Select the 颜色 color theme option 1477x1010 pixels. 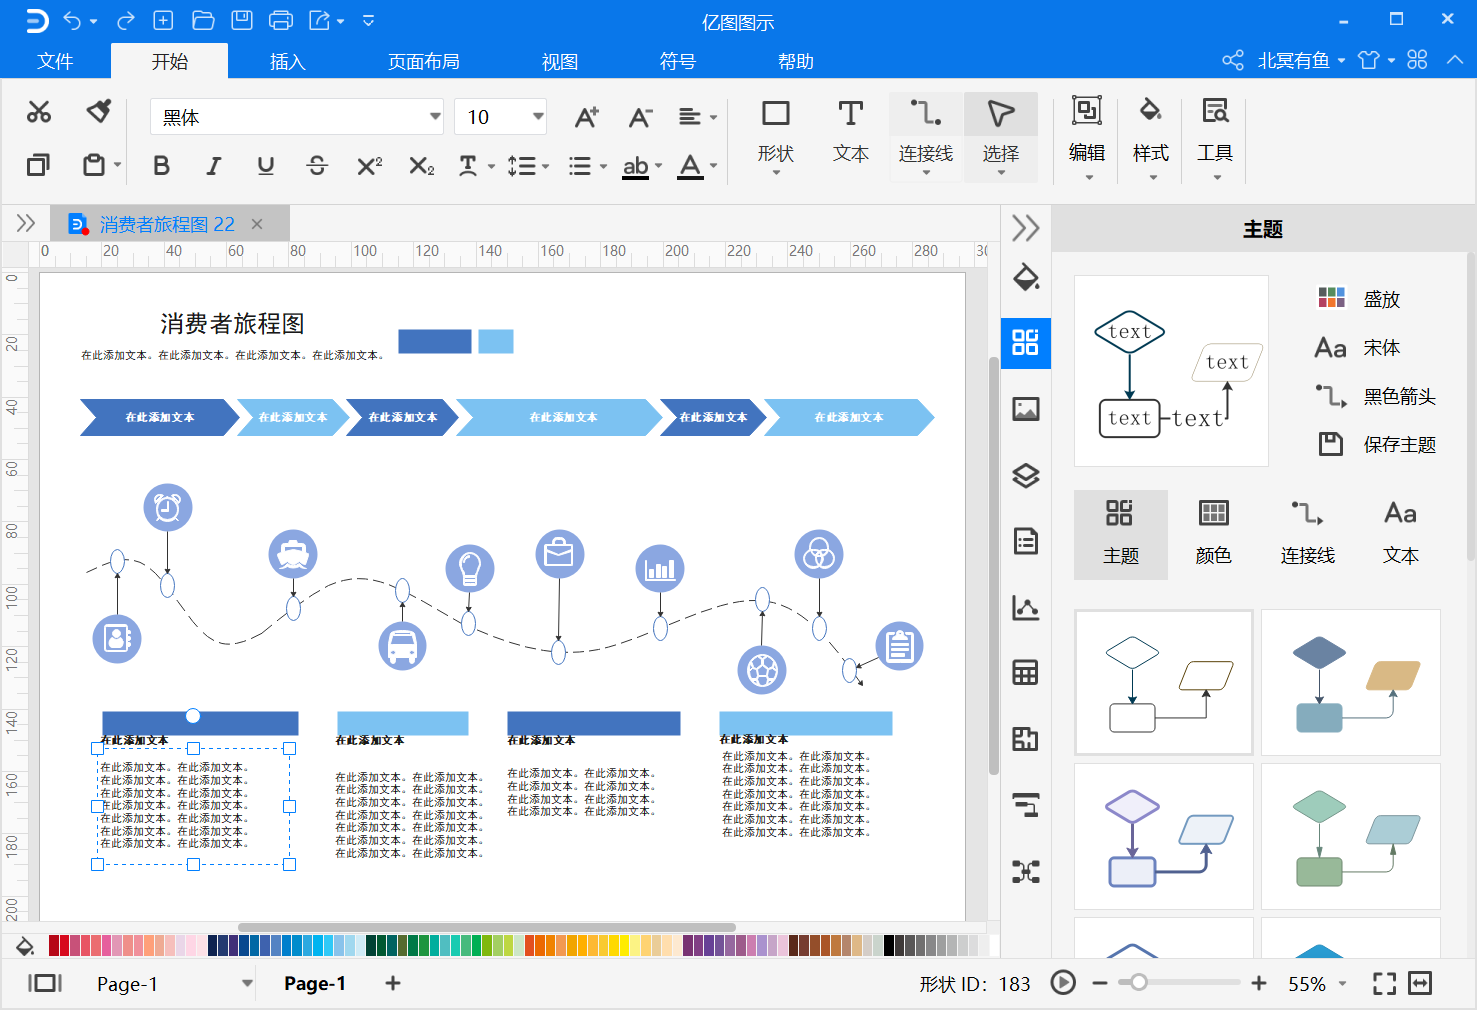tap(1214, 534)
